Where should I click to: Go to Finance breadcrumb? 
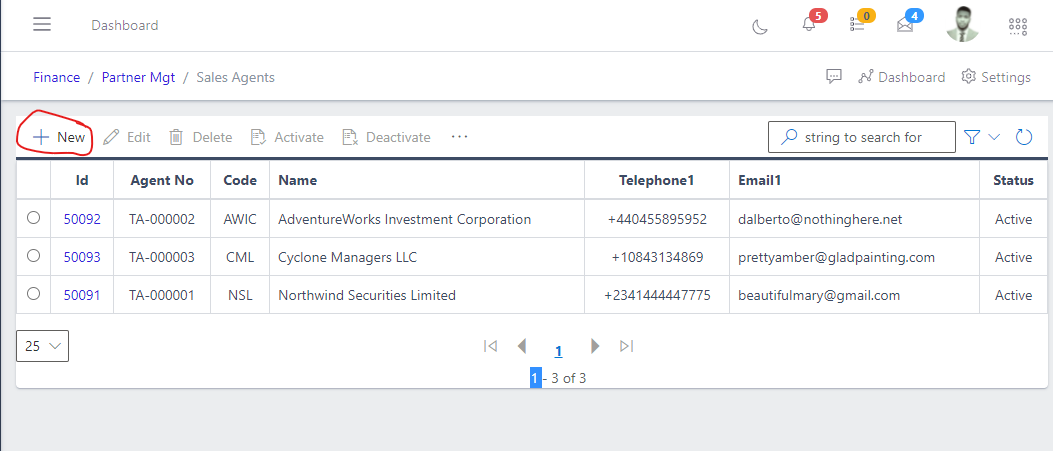pos(56,77)
